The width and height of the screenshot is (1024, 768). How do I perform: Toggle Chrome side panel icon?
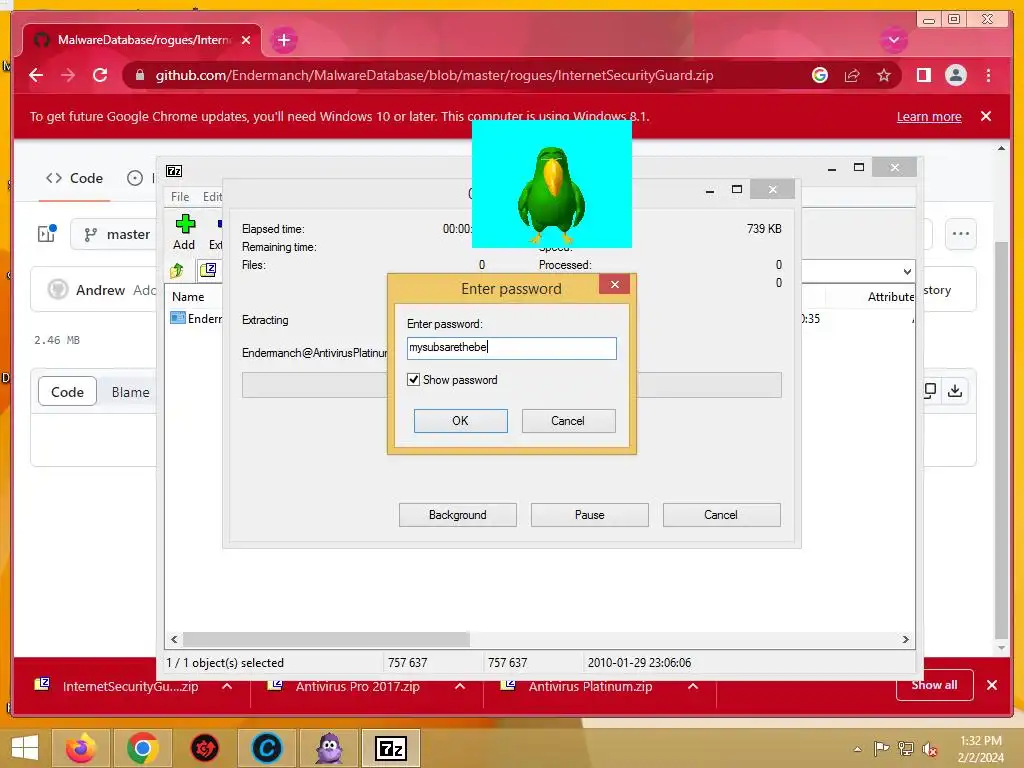[x=923, y=75]
